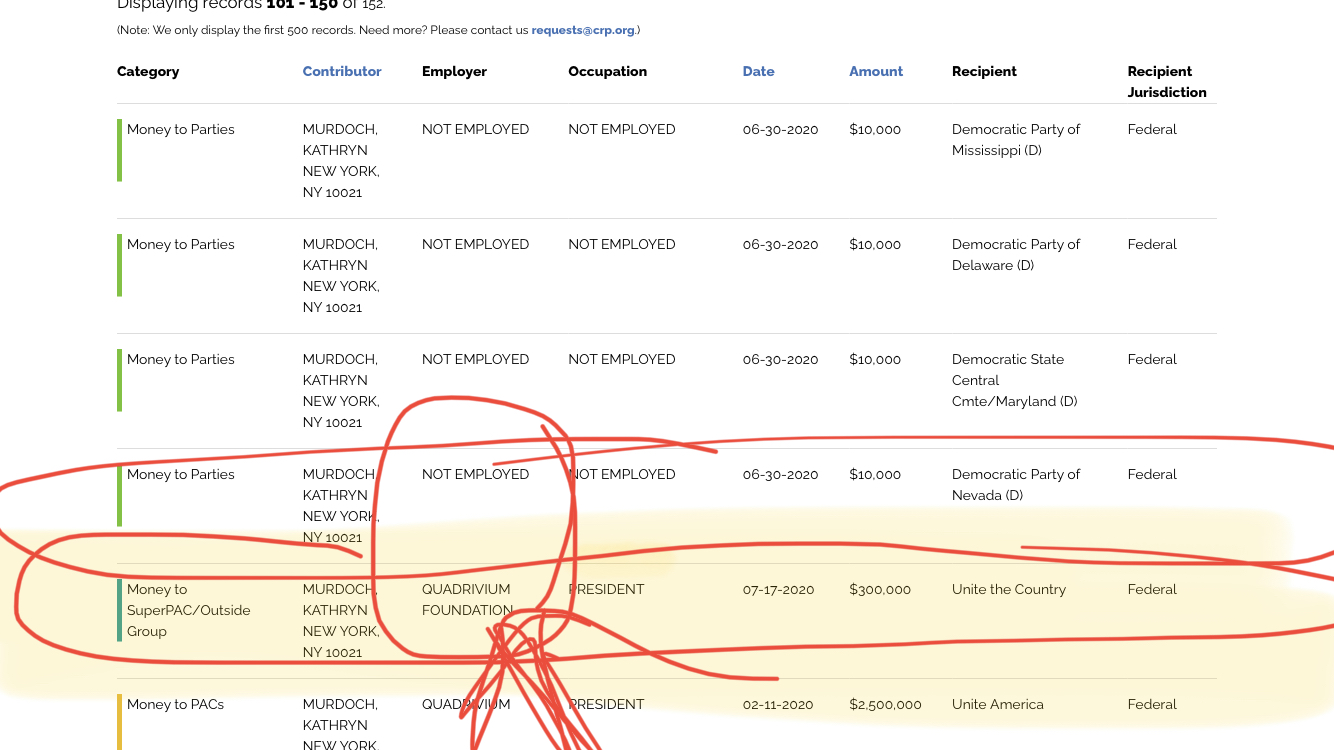Select recipient Unite the Country
1334x750 pixels.
(1009, 589)
